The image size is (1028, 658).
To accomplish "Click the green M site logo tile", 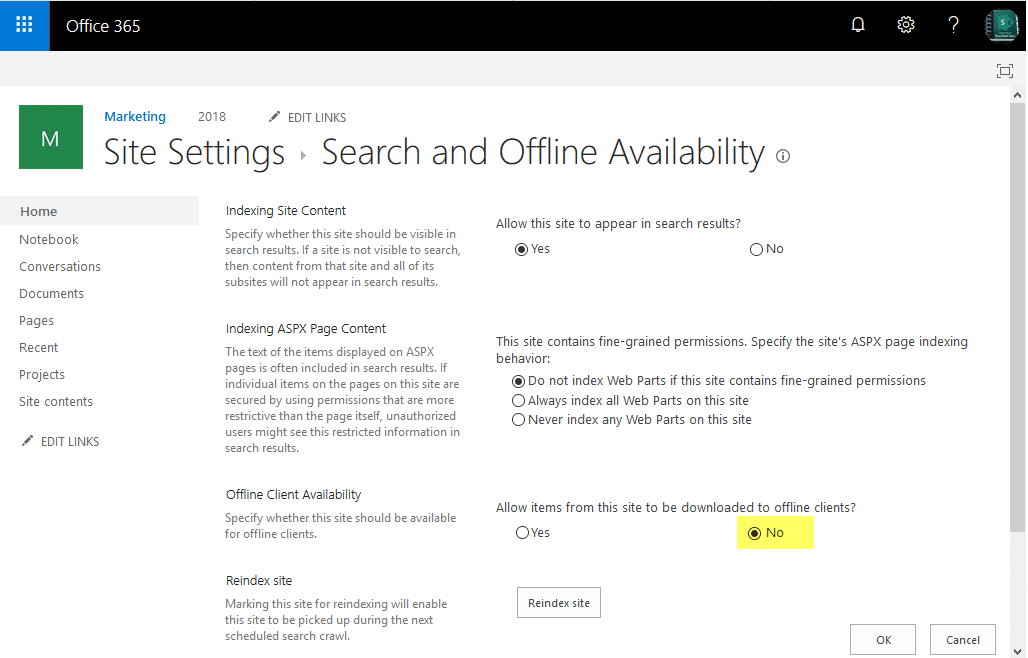I will (x=51, y=136).
